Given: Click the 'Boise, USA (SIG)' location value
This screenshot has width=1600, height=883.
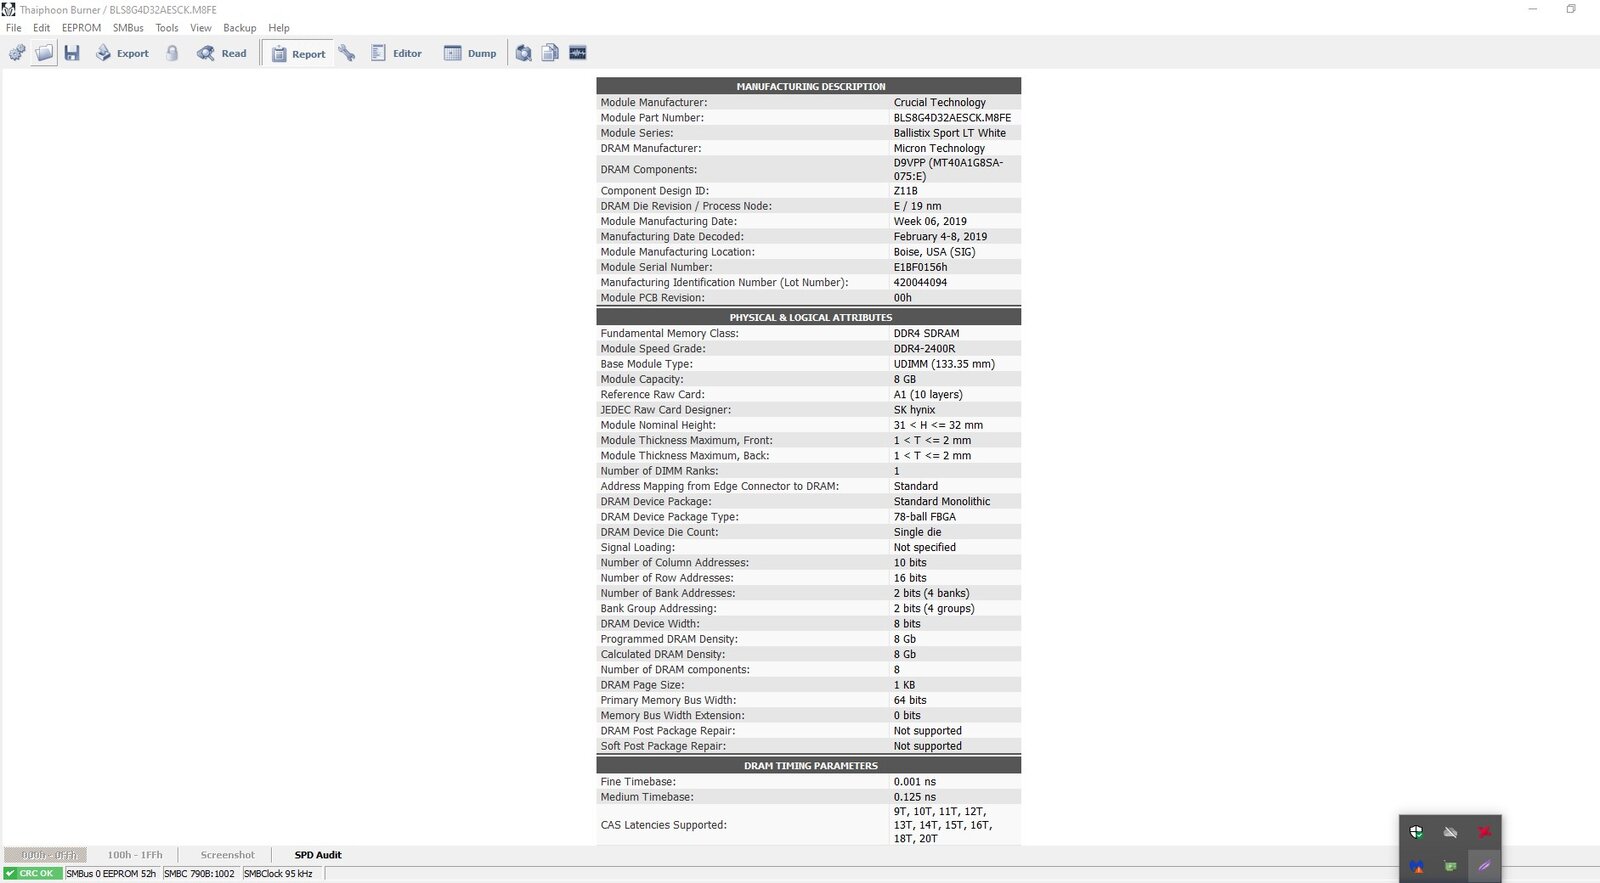Looking at the screenshot, I should [x=934, y=252].
